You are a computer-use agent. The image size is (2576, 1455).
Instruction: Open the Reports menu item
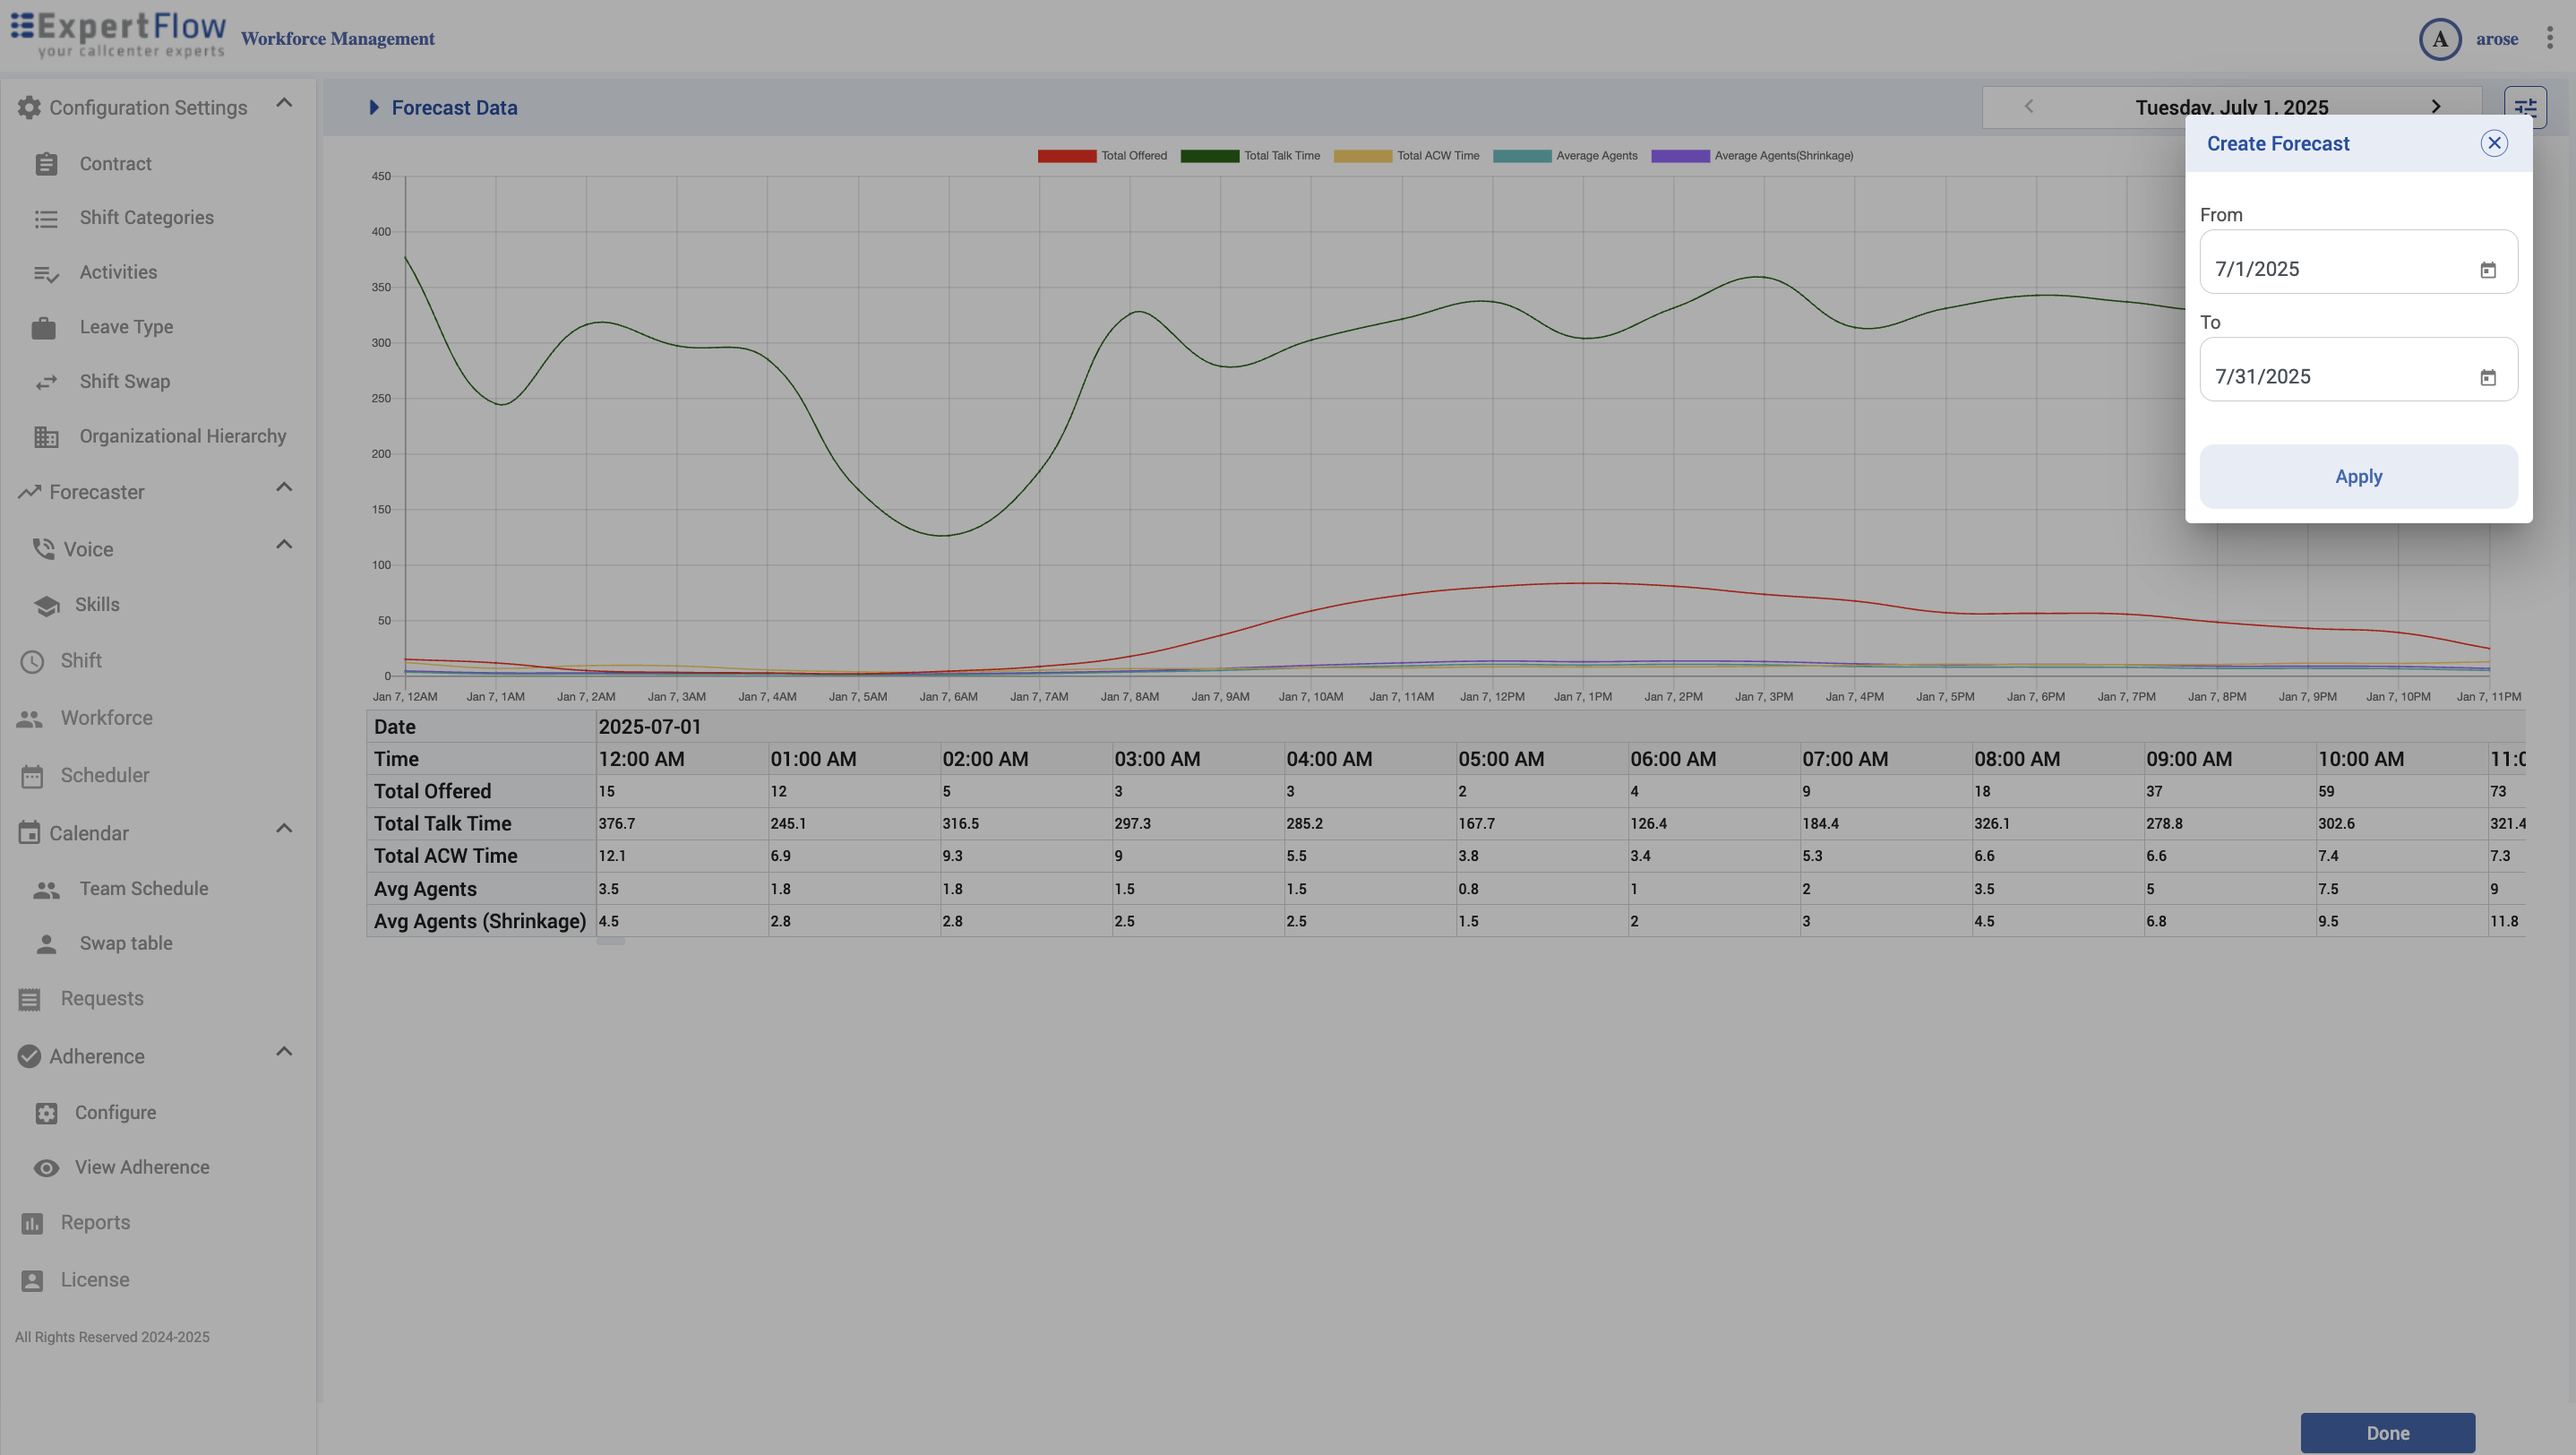coord(95,1222)
